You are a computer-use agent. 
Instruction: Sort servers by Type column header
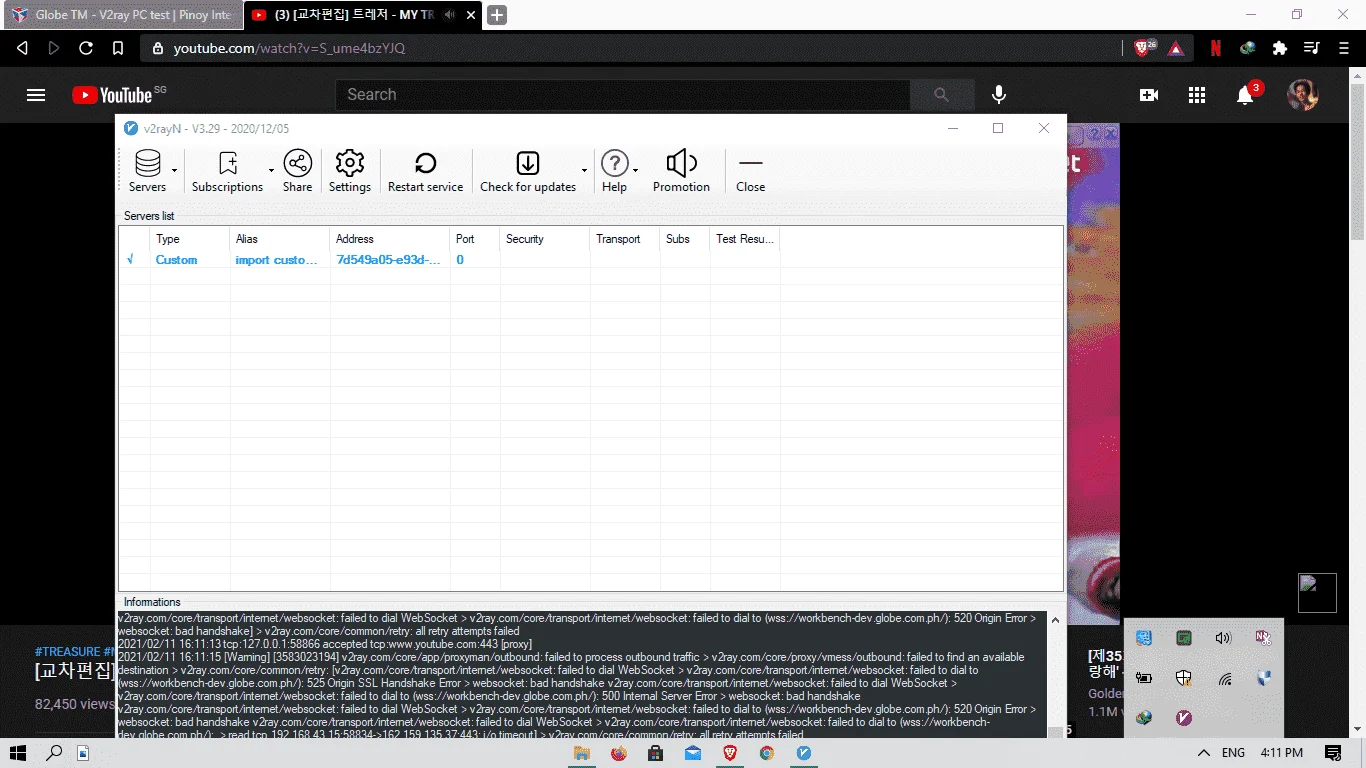(x=190, y=239)
